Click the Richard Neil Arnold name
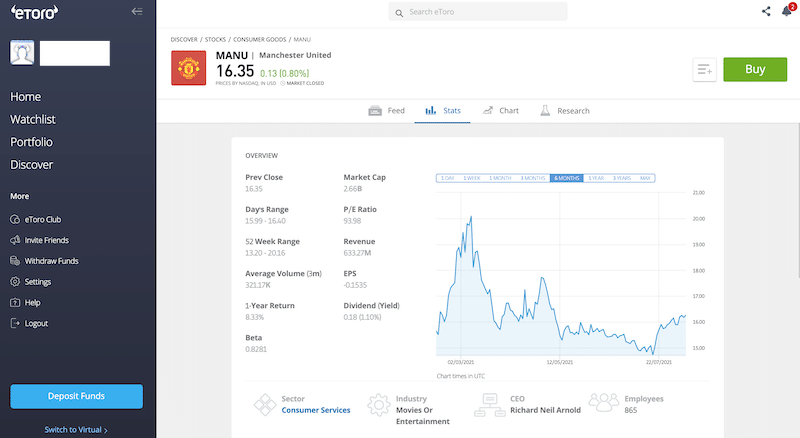The image size is (800, 438). (x=545, y=410)
